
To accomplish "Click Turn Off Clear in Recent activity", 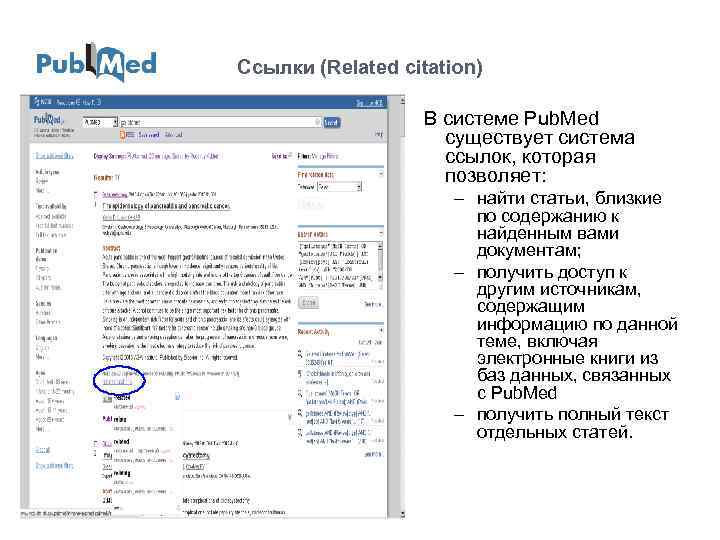I will click(370, 342).
